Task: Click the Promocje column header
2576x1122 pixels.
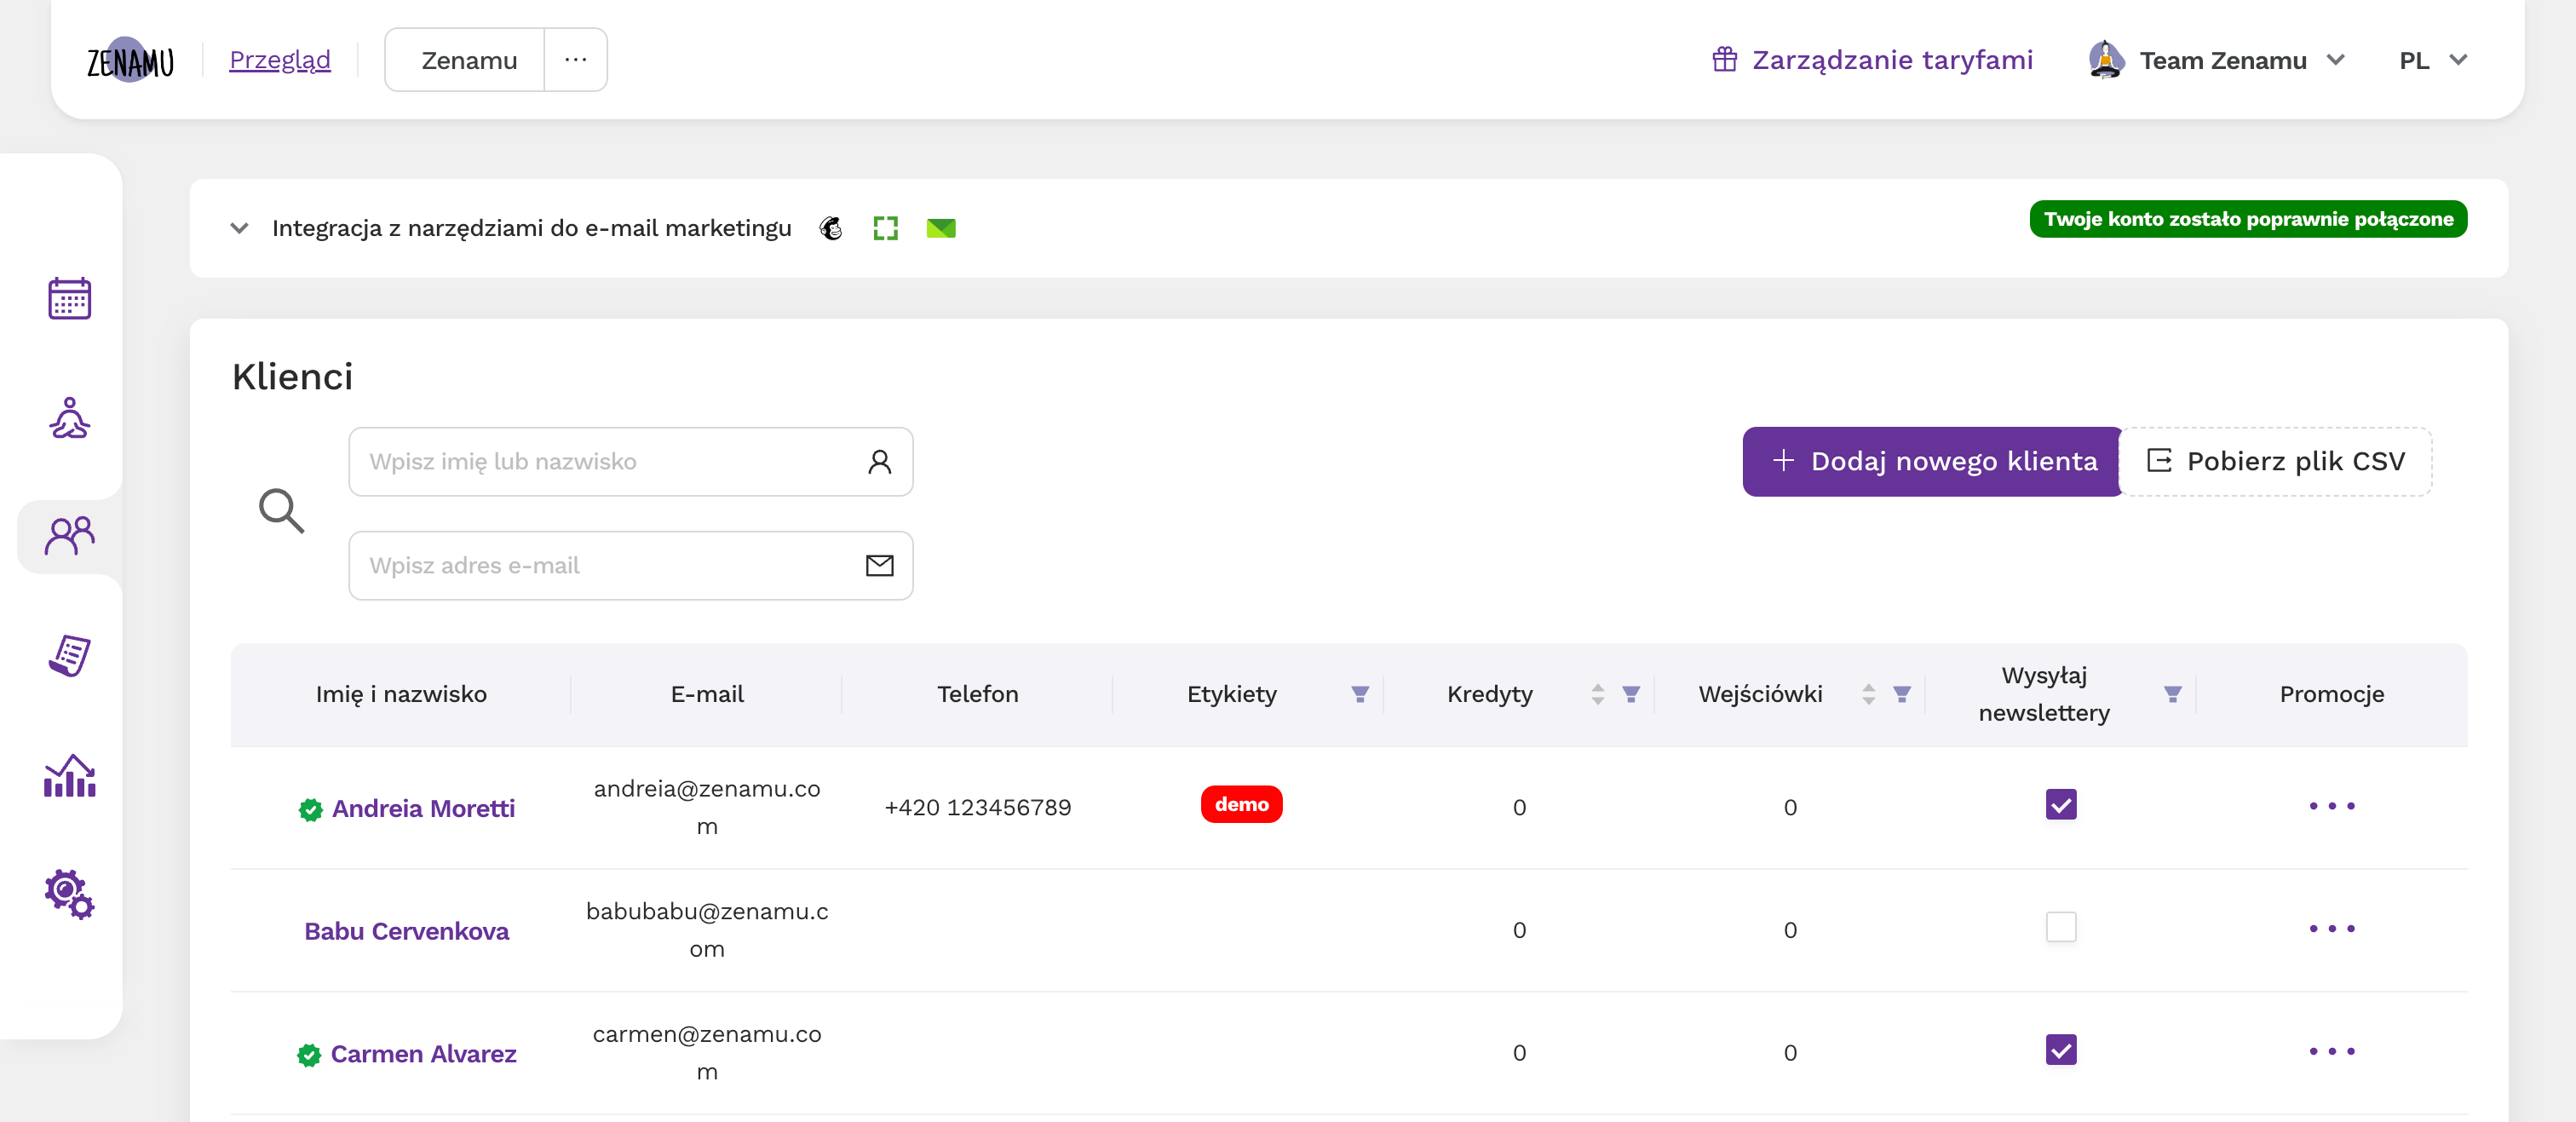Action: (2331, 694)
